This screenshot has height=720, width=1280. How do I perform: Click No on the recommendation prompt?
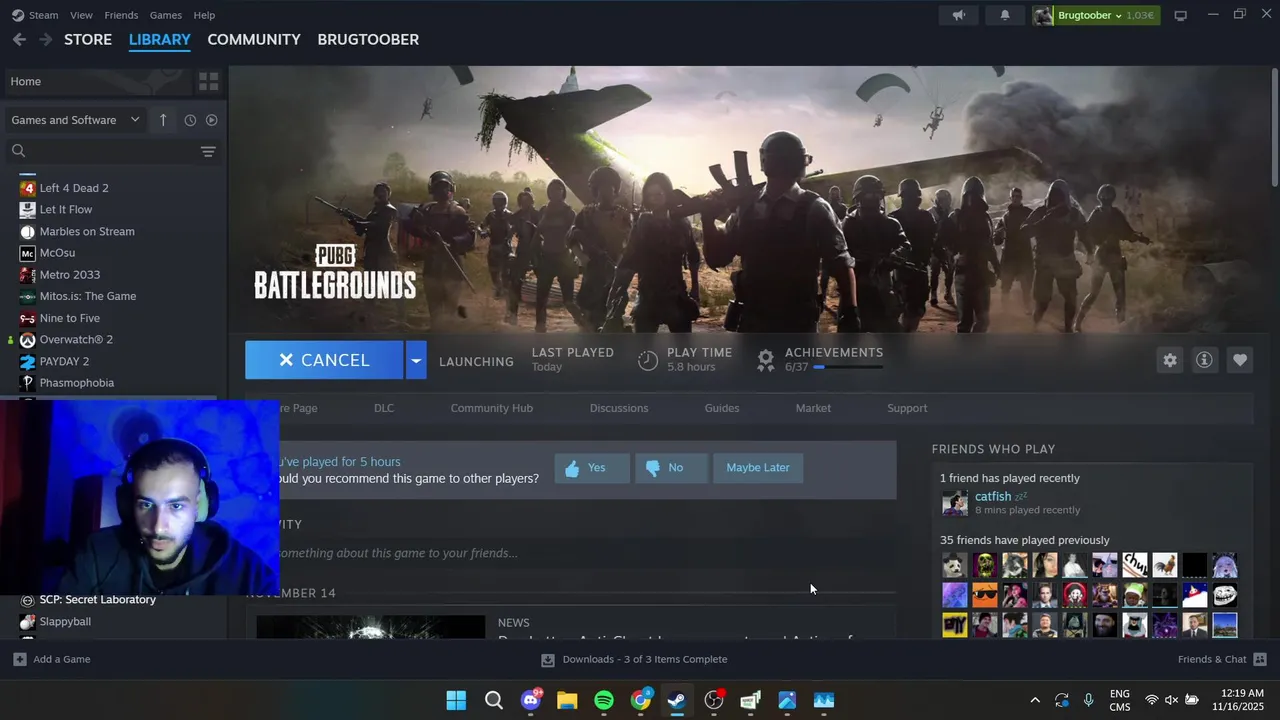click(x=671, y=468)
